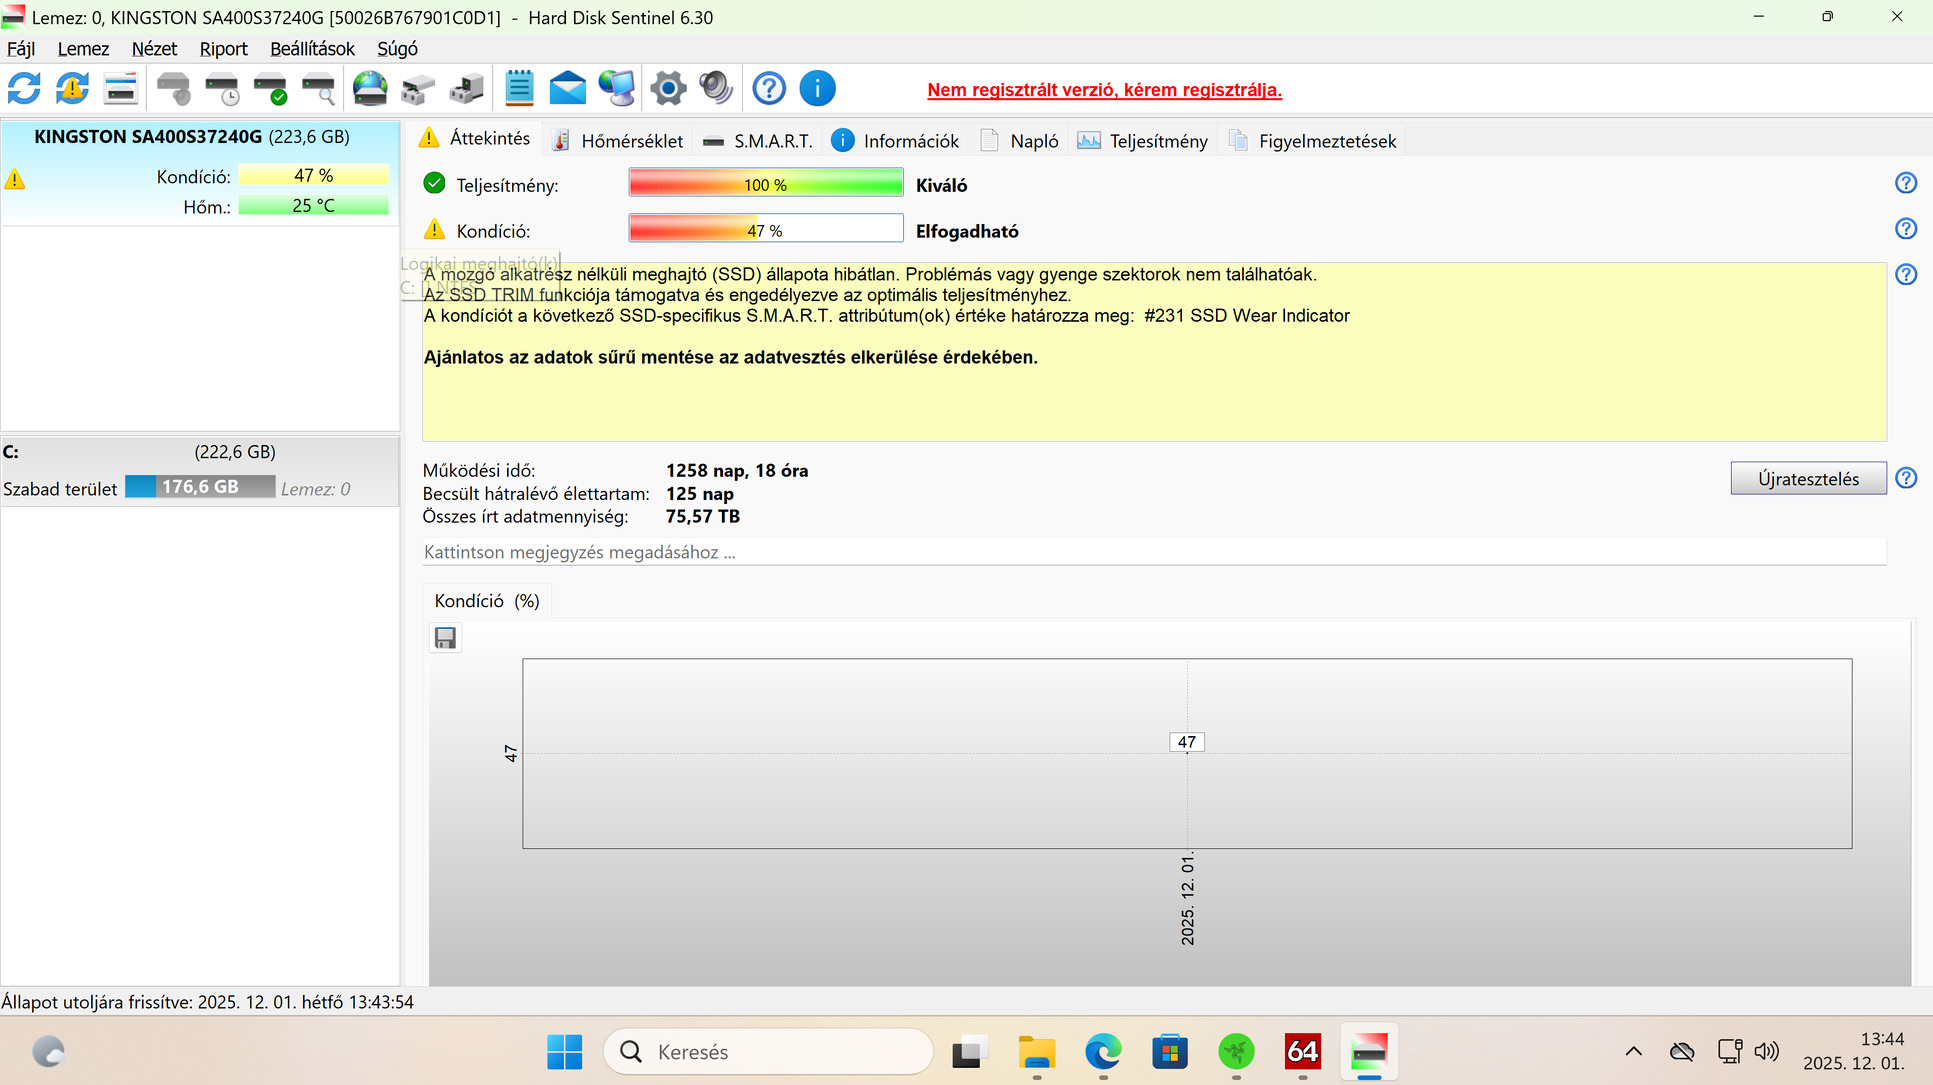Click the speaker sound icon in toolbar

(716, 89)
